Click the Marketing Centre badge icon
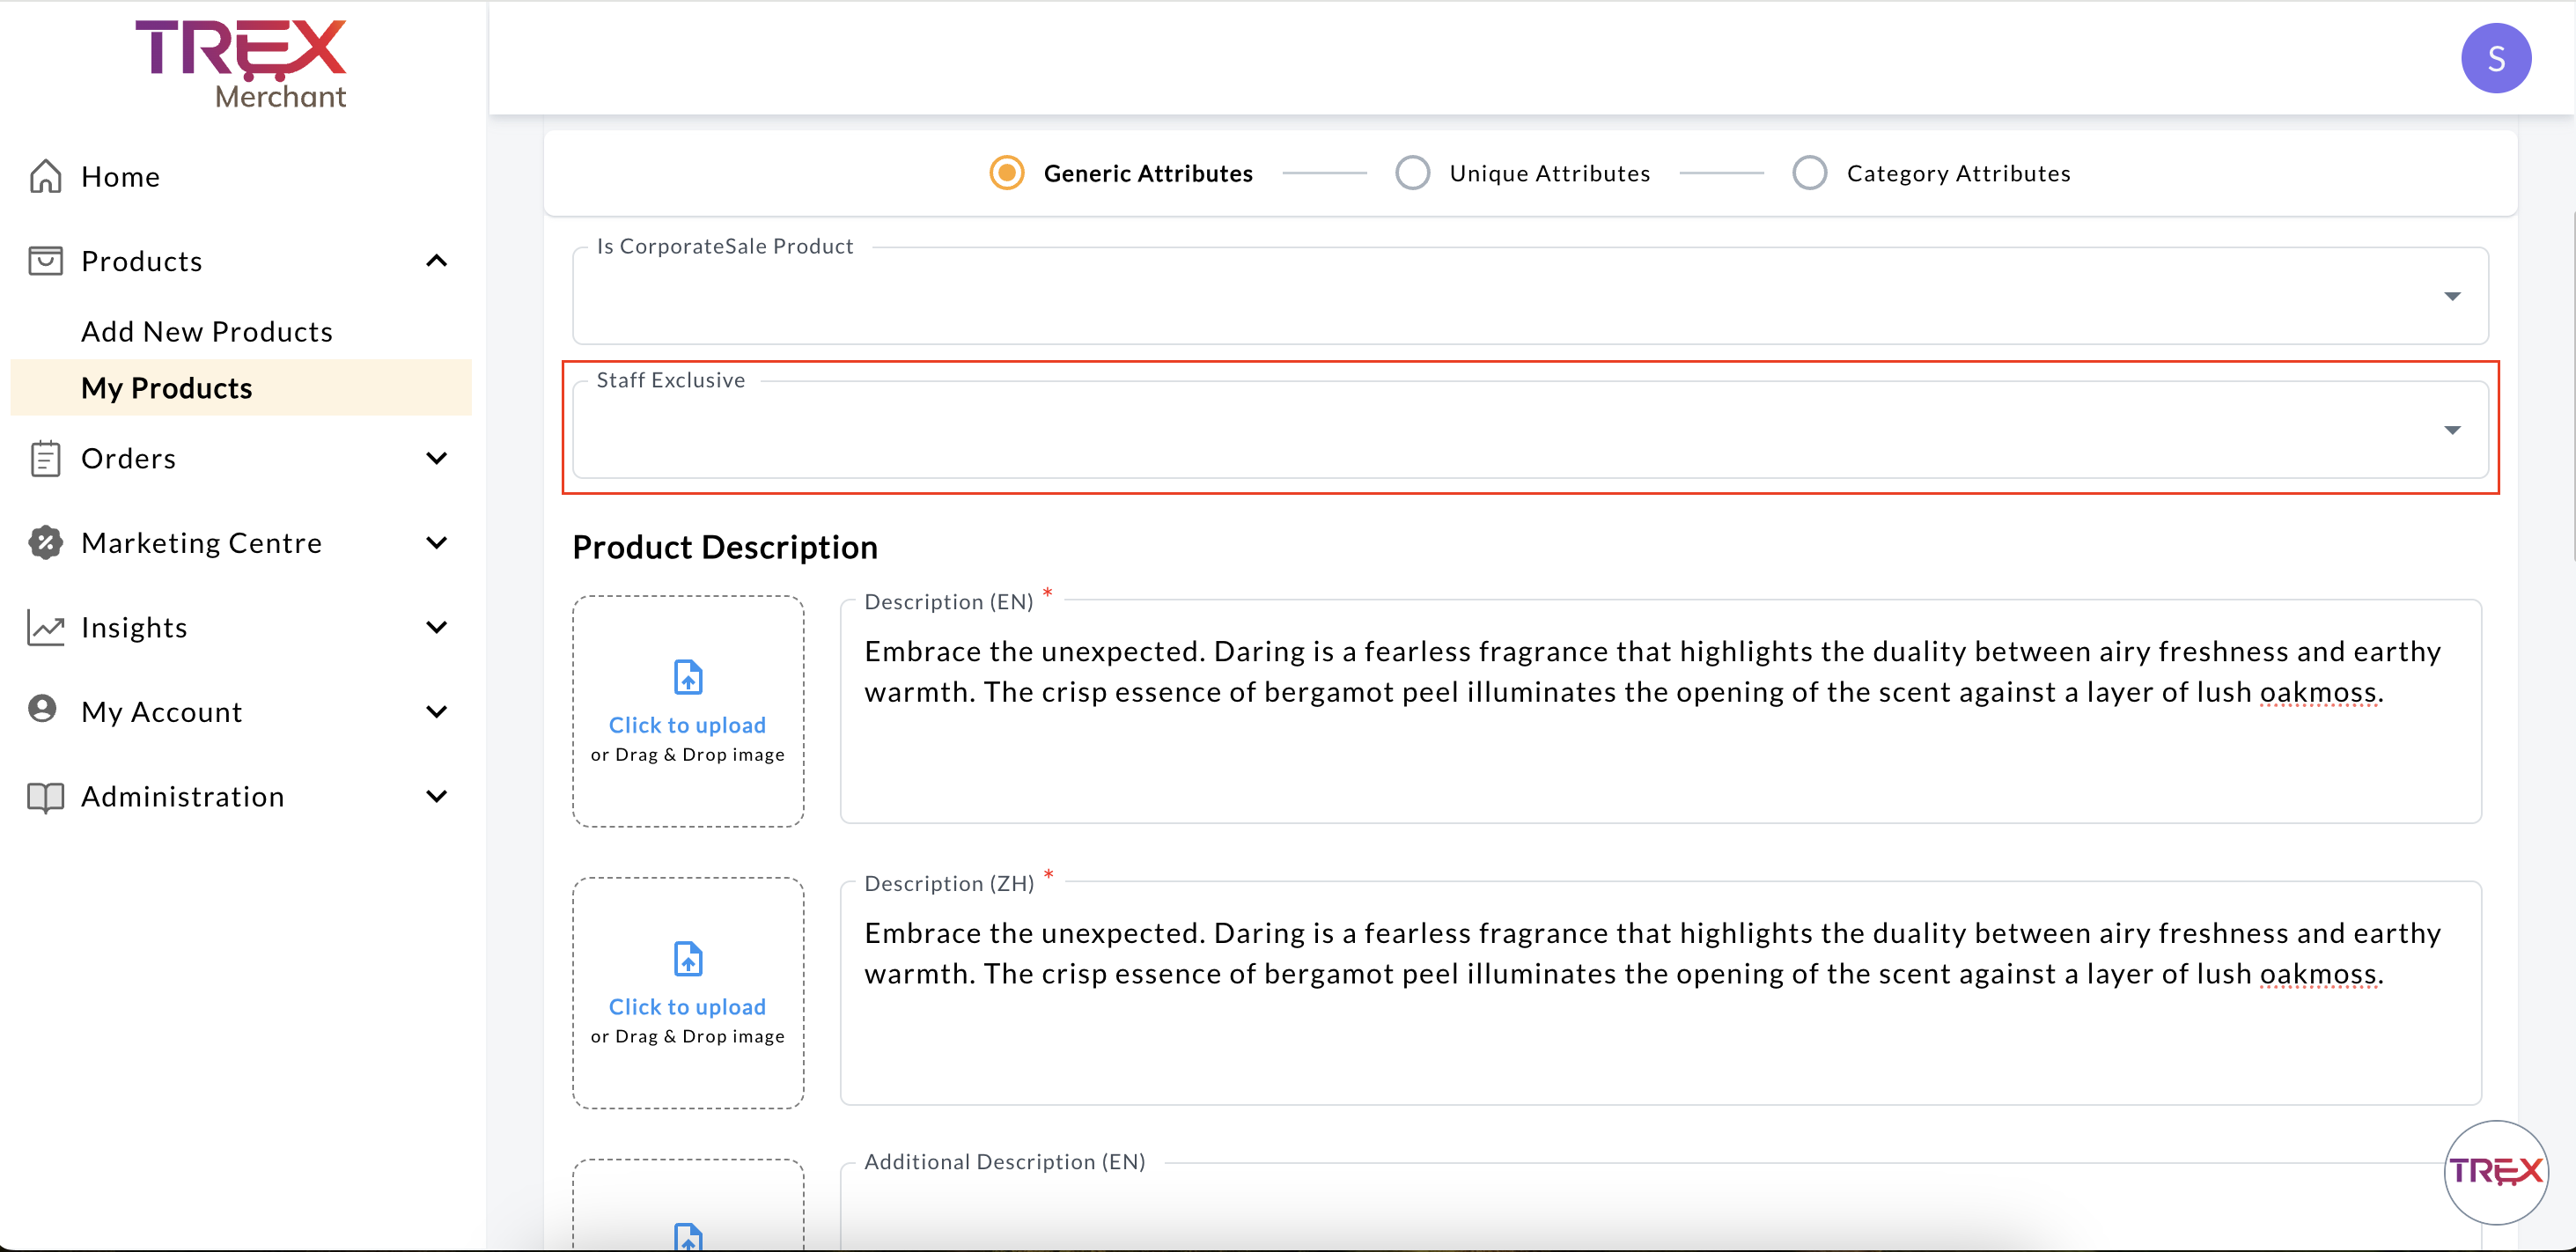Viewport: 2576px width, 1252px height. click(x=46, y=542)
